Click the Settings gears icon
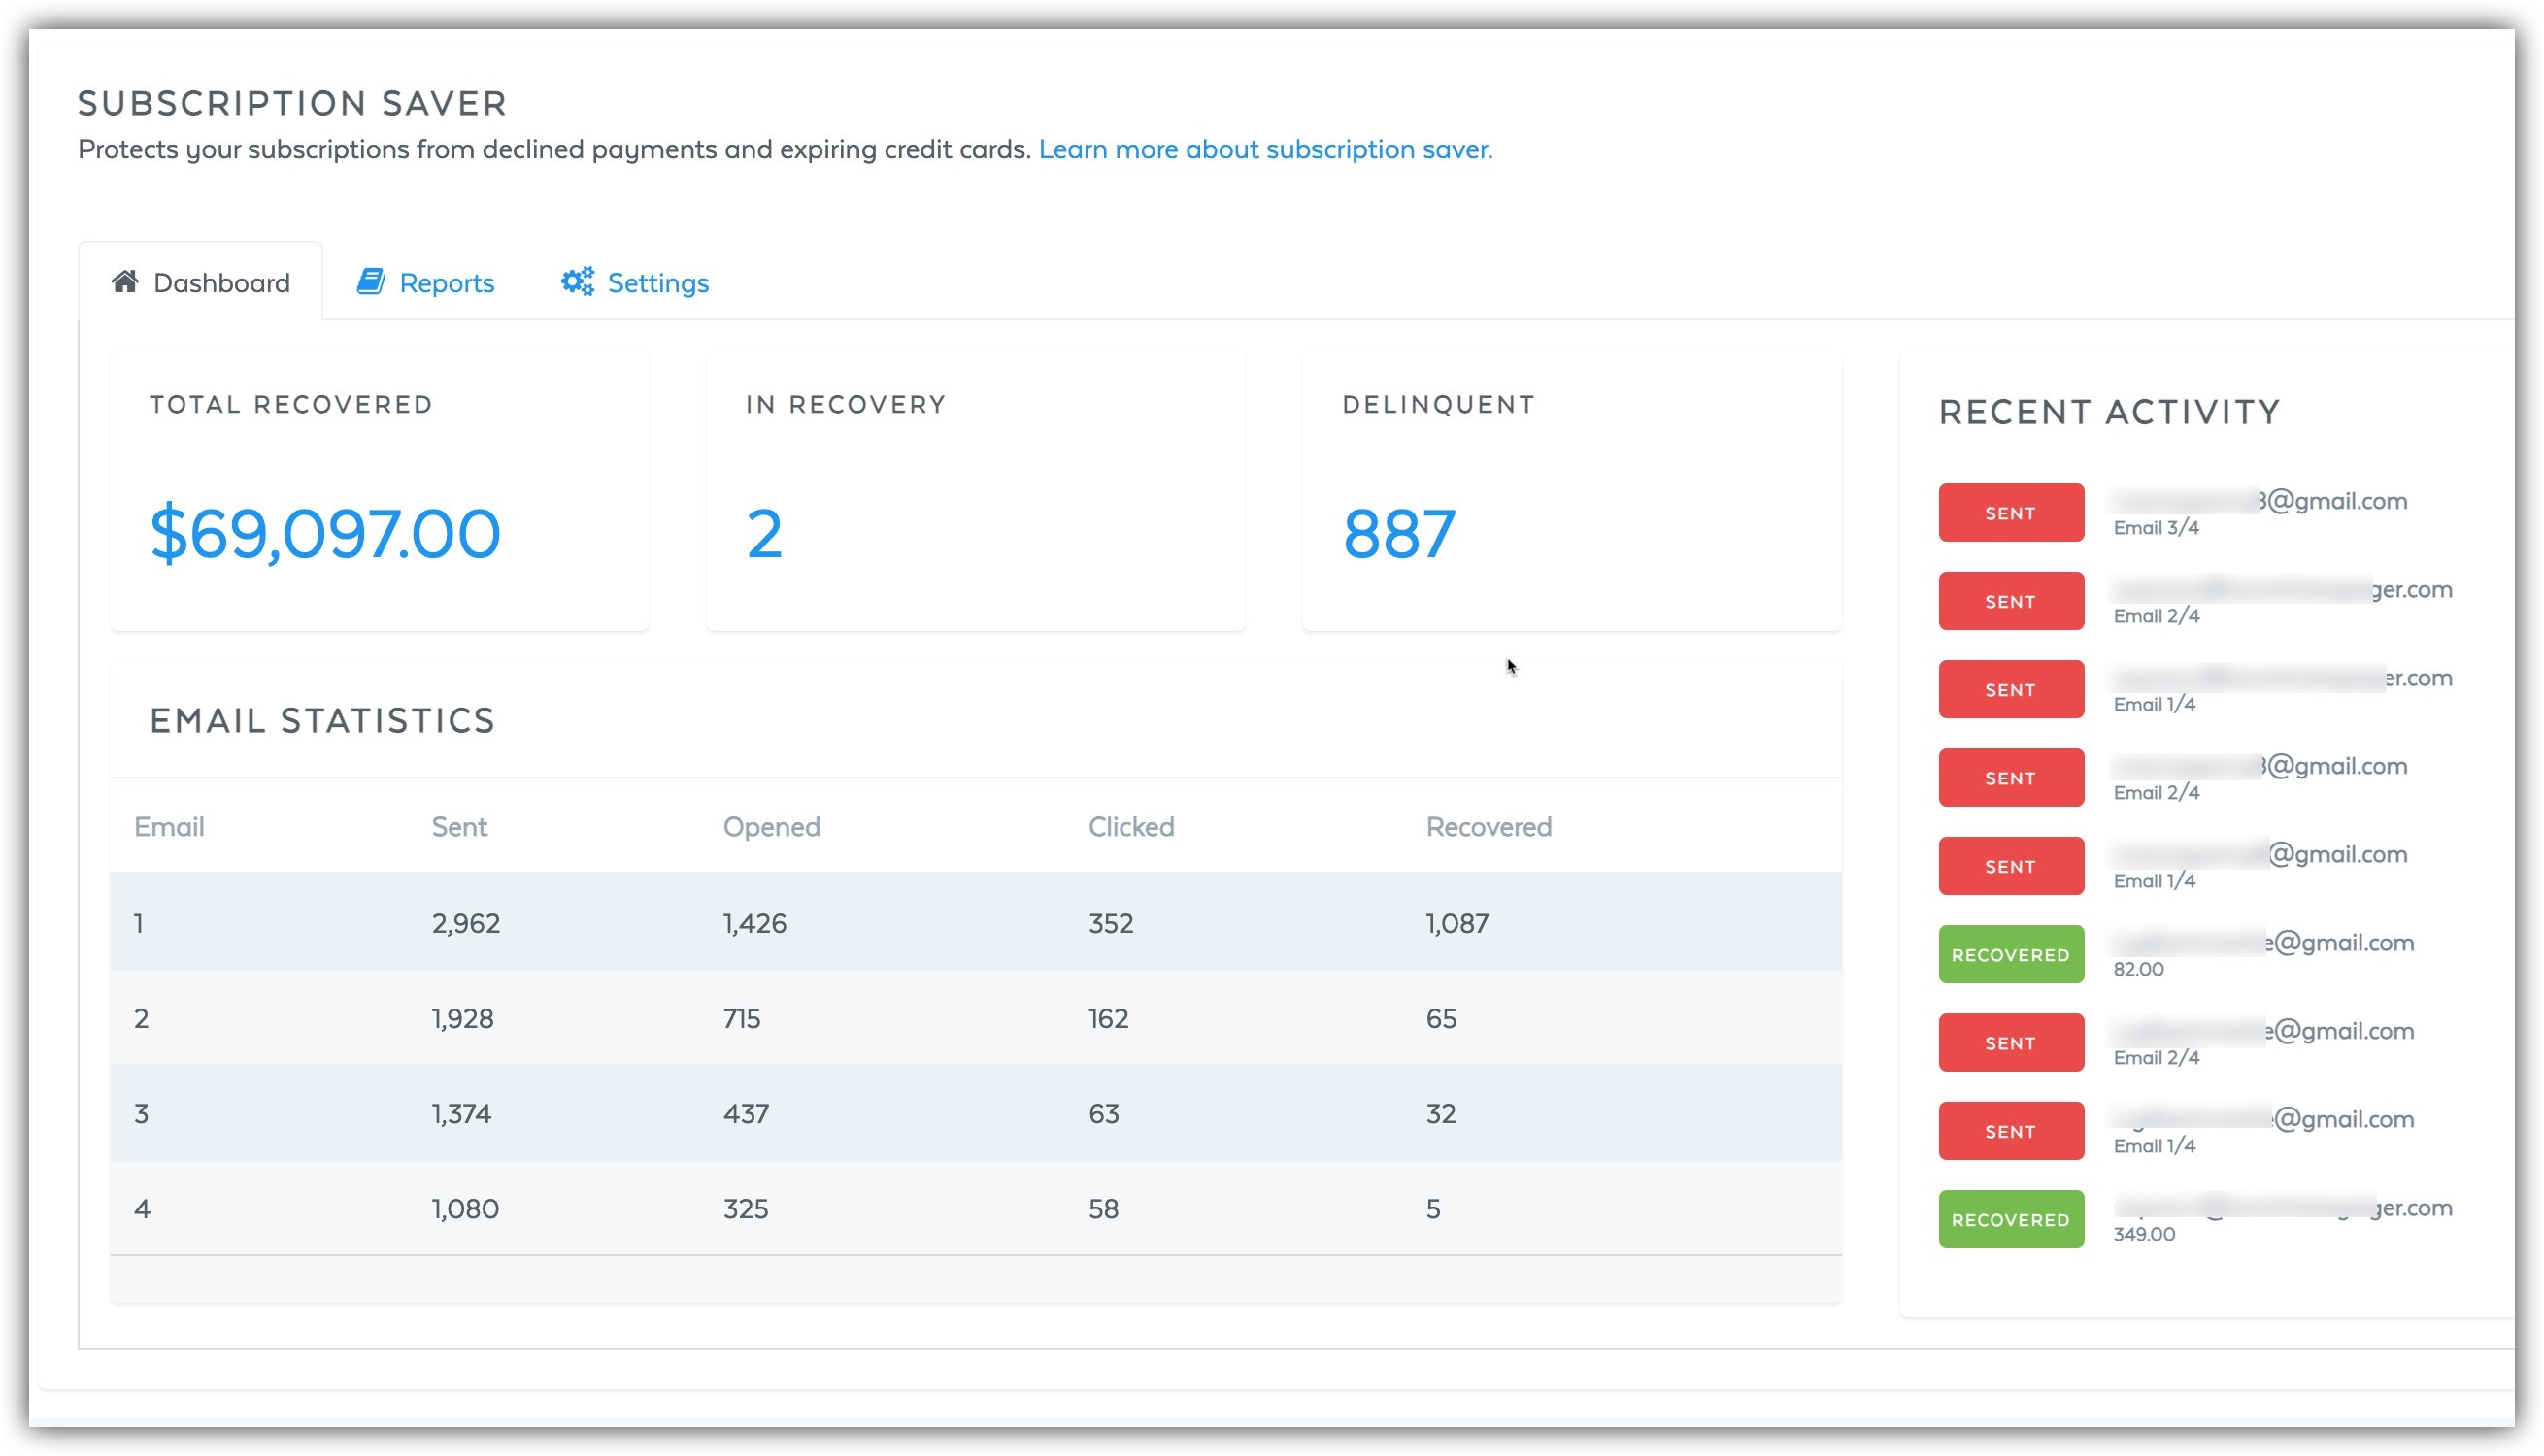This screenshot has height=1456, width=2544. point(577,282)
